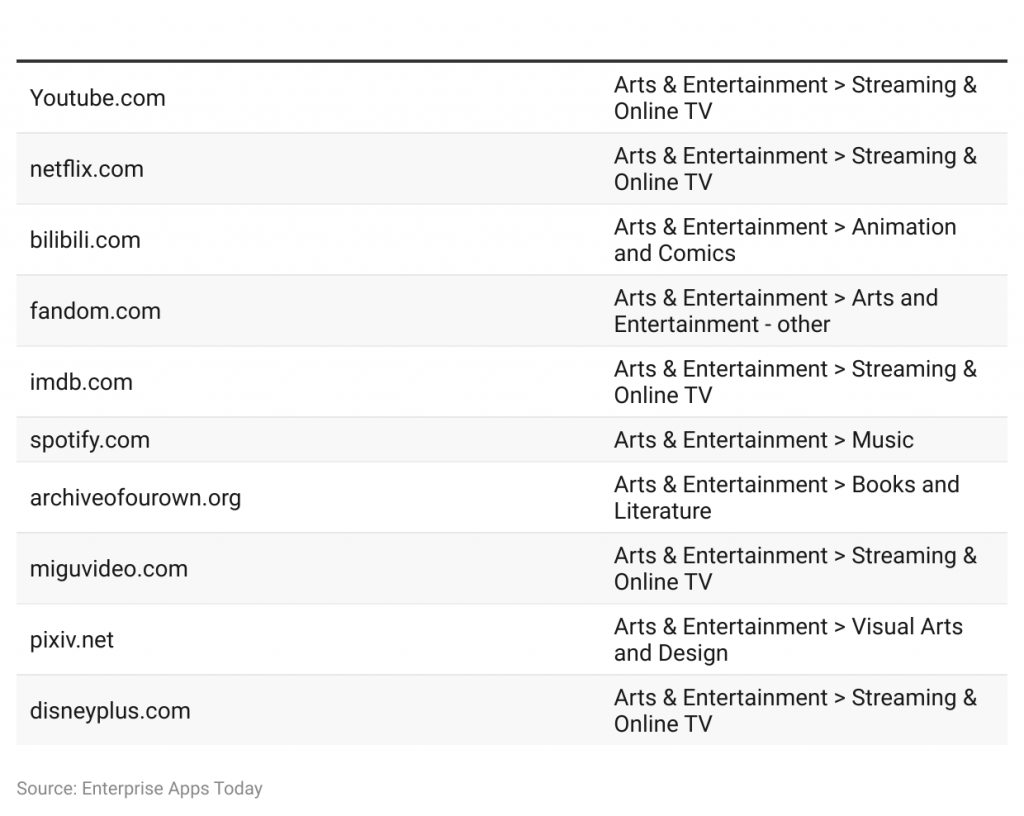Screen dimensions: 1024x816
Task: Select the bilibili.com website link
Action: 85,240
